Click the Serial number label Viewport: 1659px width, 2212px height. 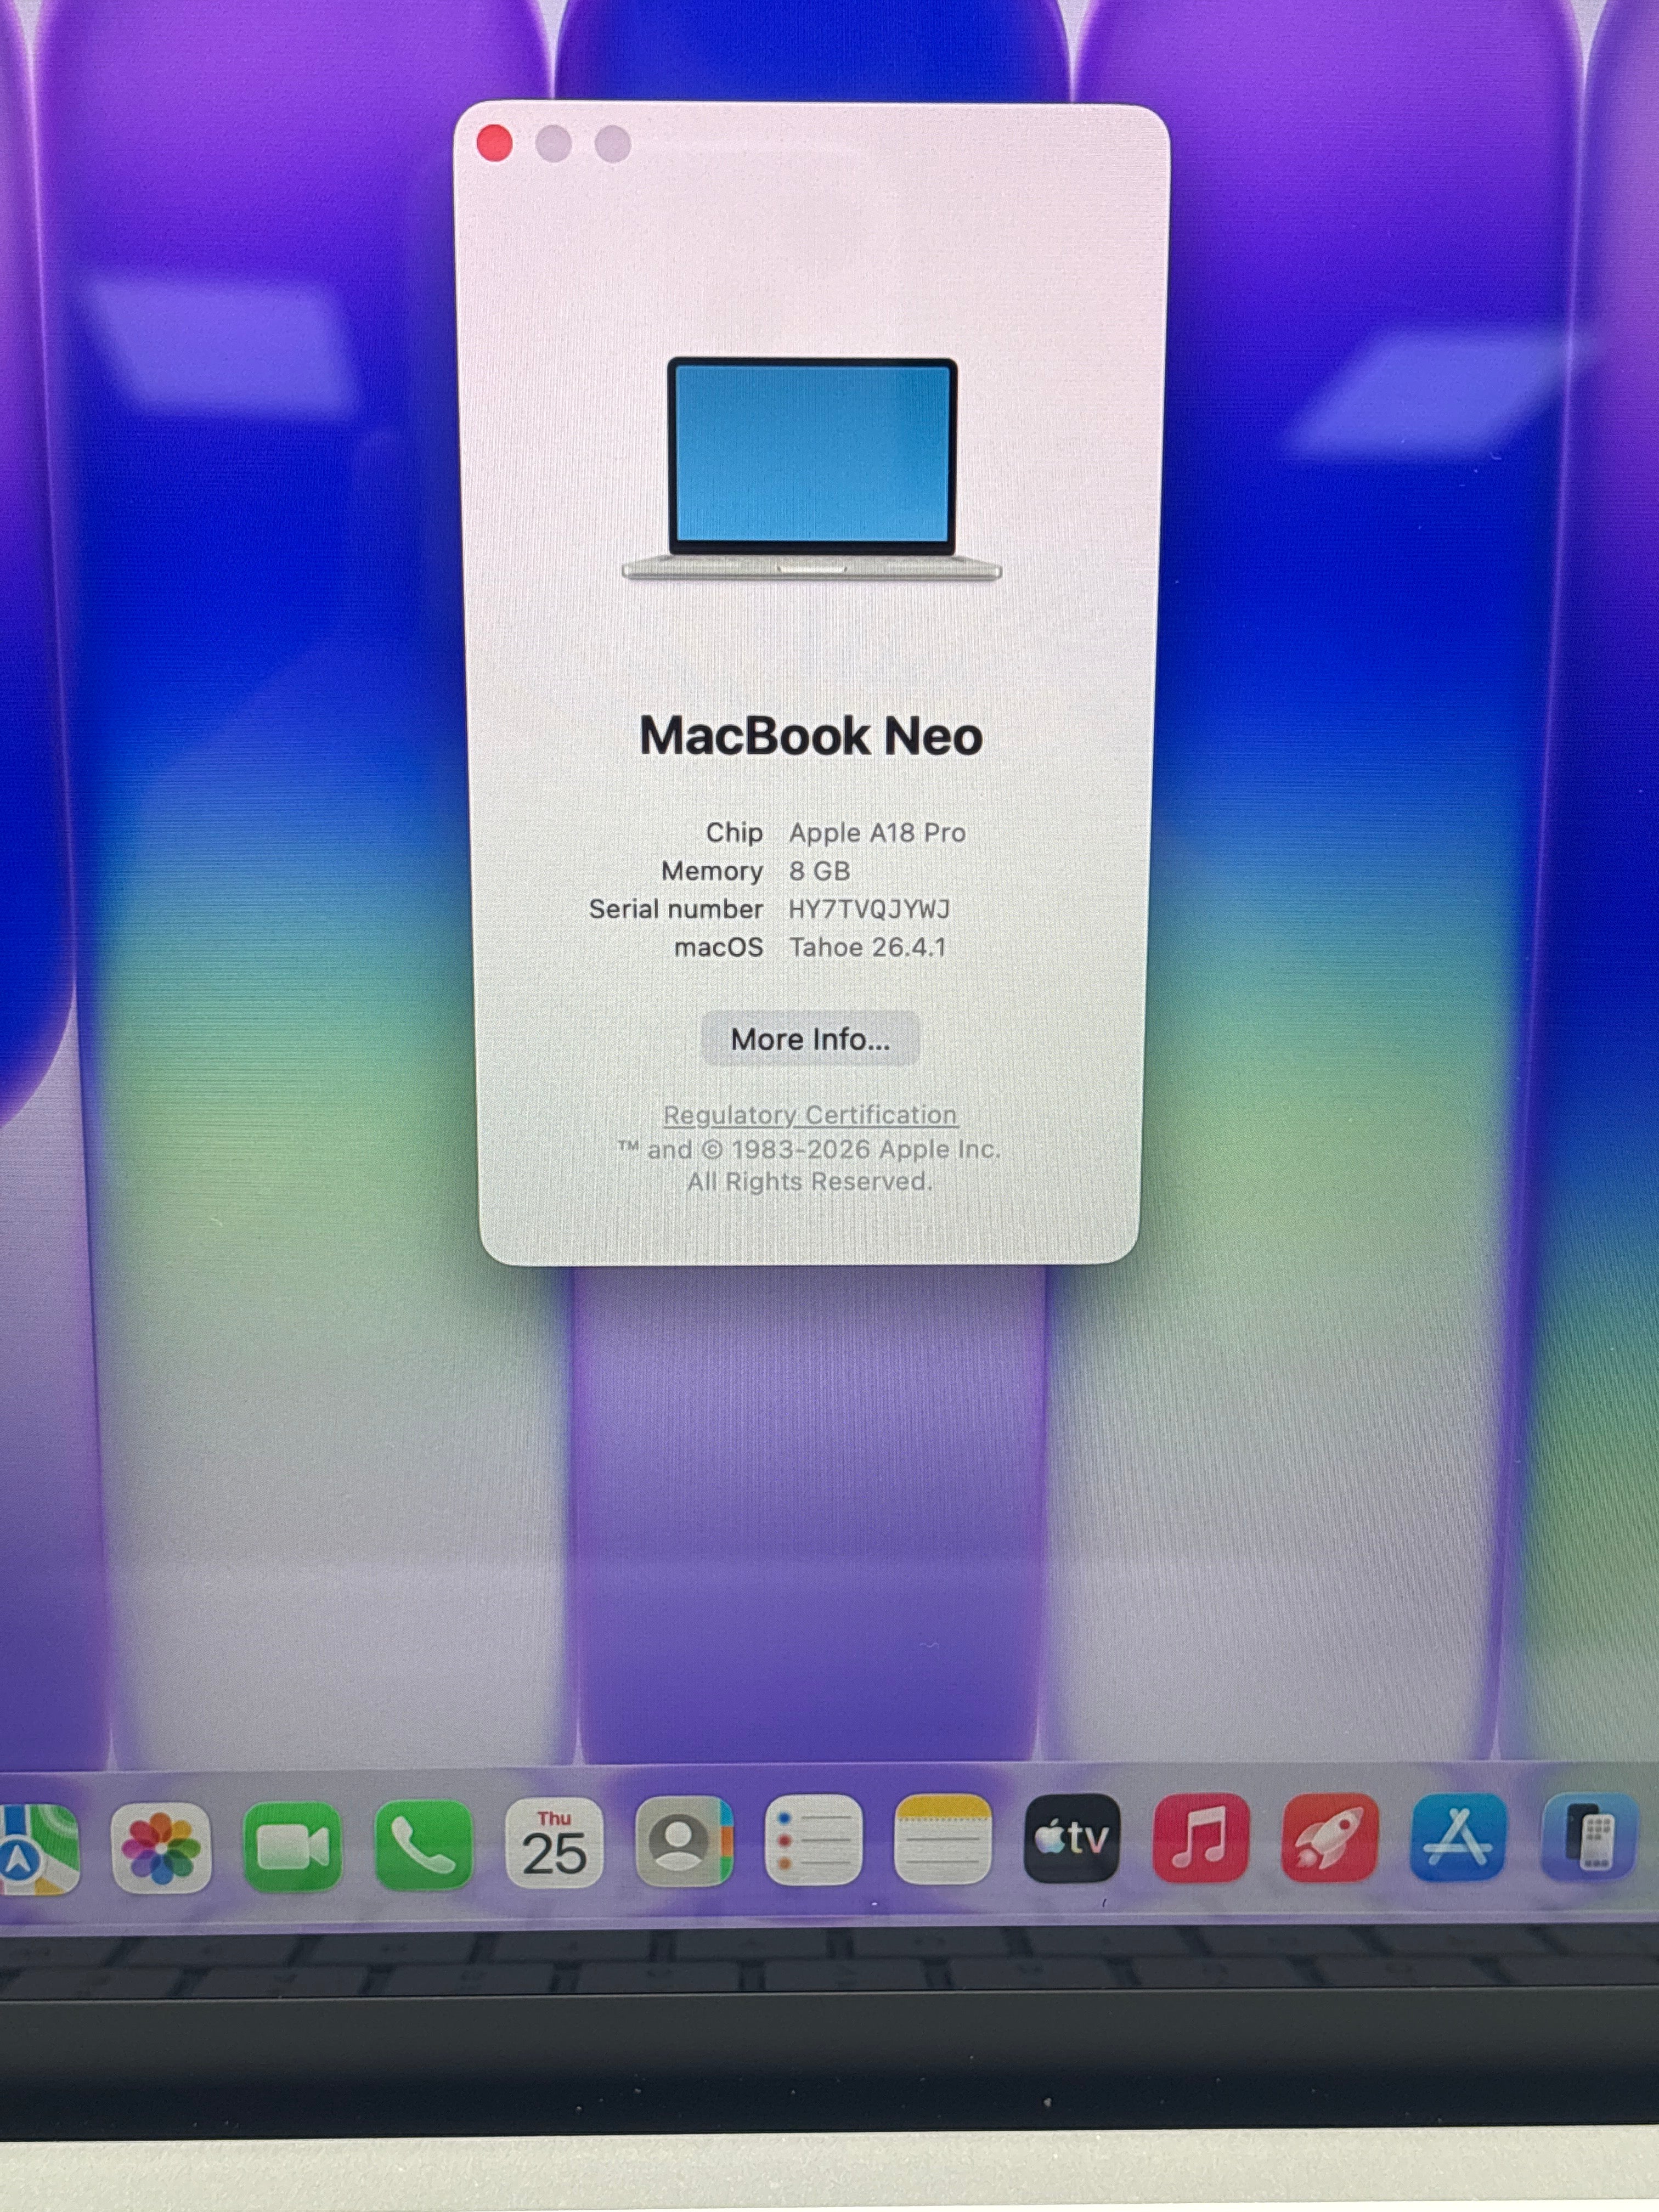(676, 909)
